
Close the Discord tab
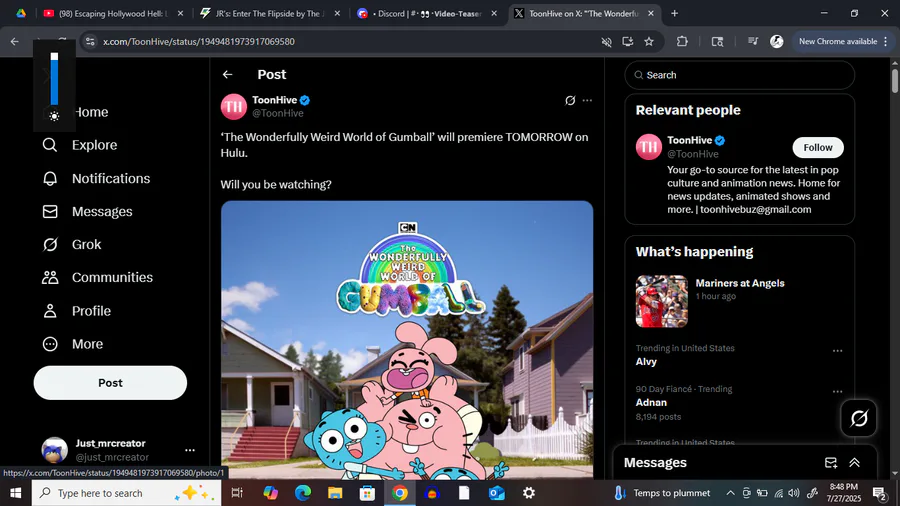tap(494, 13)
